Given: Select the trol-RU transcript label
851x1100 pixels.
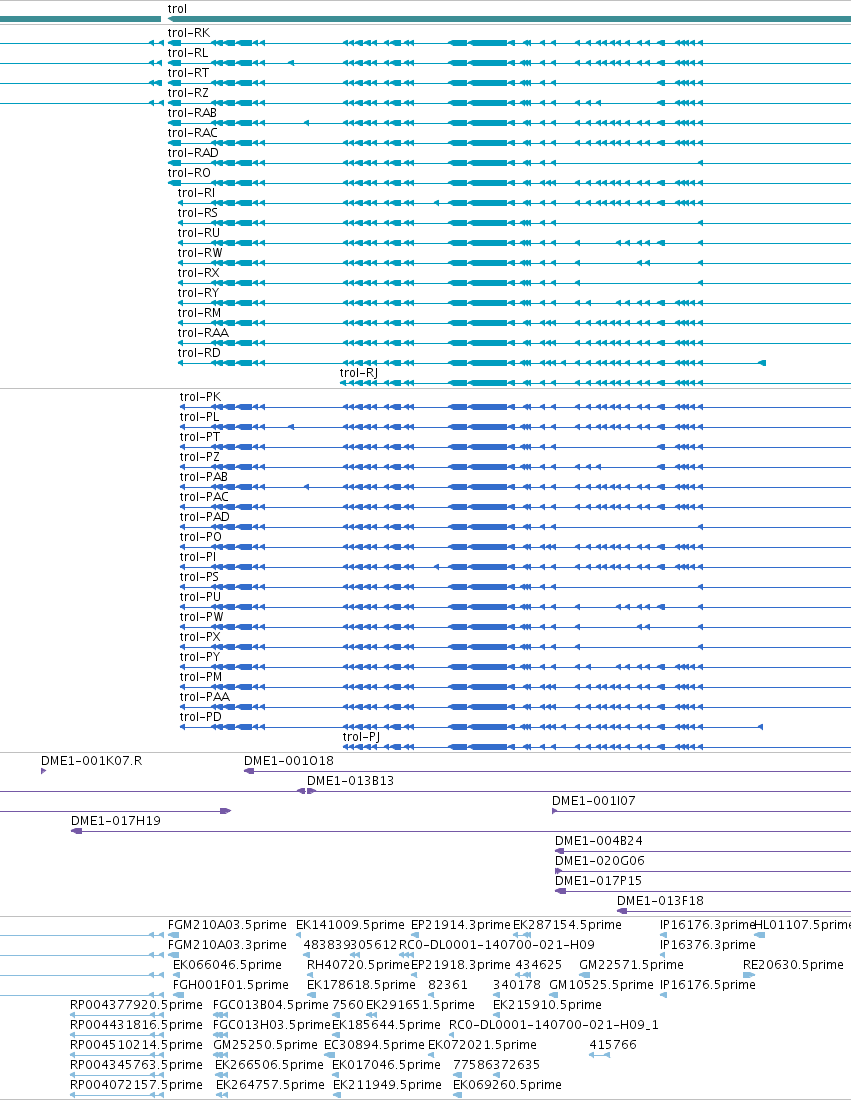Looking at the screenshot, I should (199, 233).
